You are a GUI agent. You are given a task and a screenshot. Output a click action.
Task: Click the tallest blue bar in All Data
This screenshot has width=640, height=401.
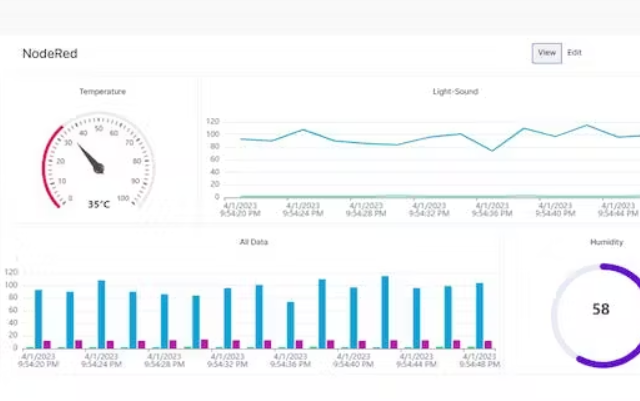coord(385,312)
